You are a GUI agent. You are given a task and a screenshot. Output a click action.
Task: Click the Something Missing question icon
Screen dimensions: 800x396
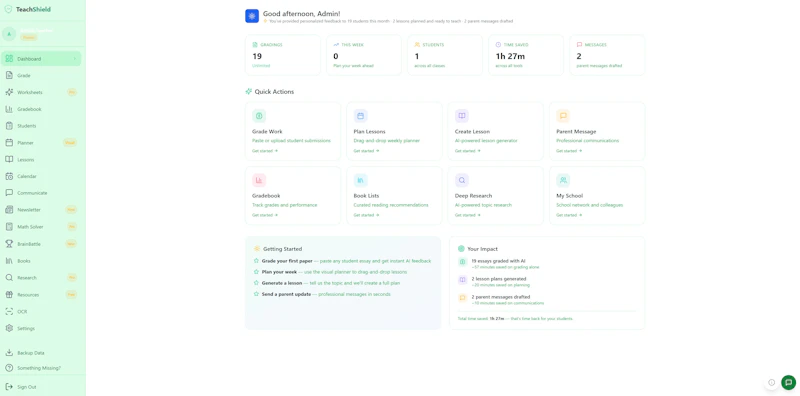[x=9, y=368]
